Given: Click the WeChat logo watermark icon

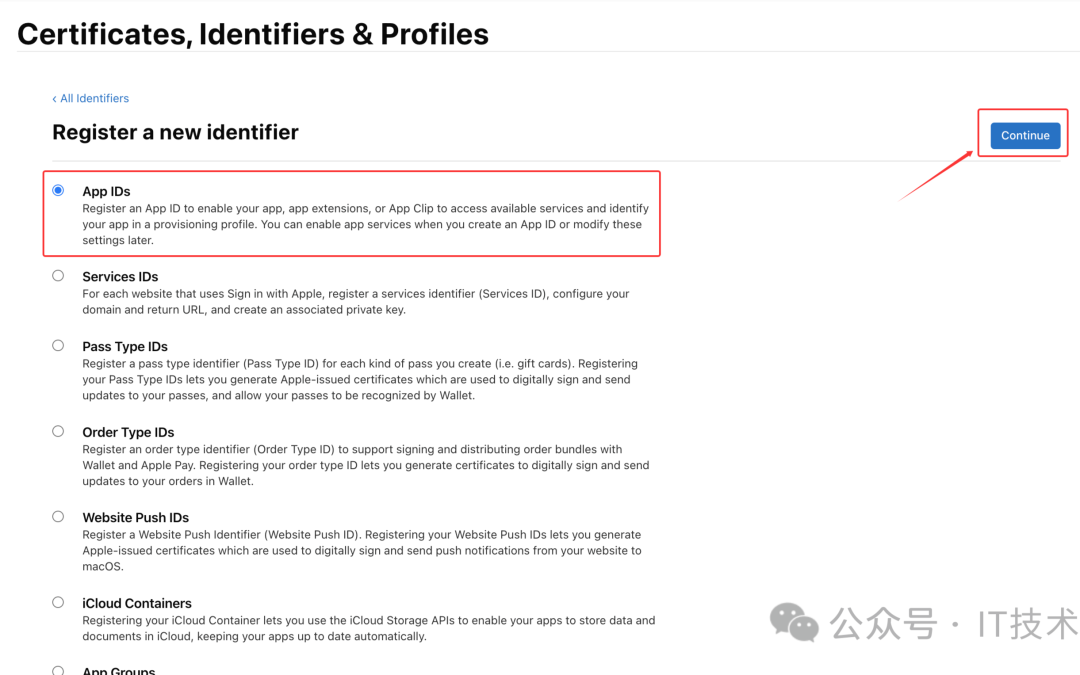Looking at the screenshot, I should tap(794, 622).
